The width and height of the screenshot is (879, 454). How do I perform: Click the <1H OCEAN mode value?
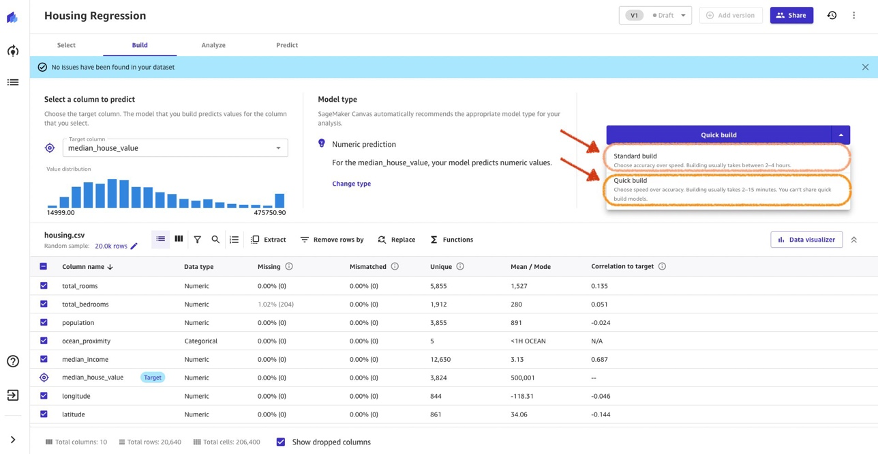tap(528, 341)
